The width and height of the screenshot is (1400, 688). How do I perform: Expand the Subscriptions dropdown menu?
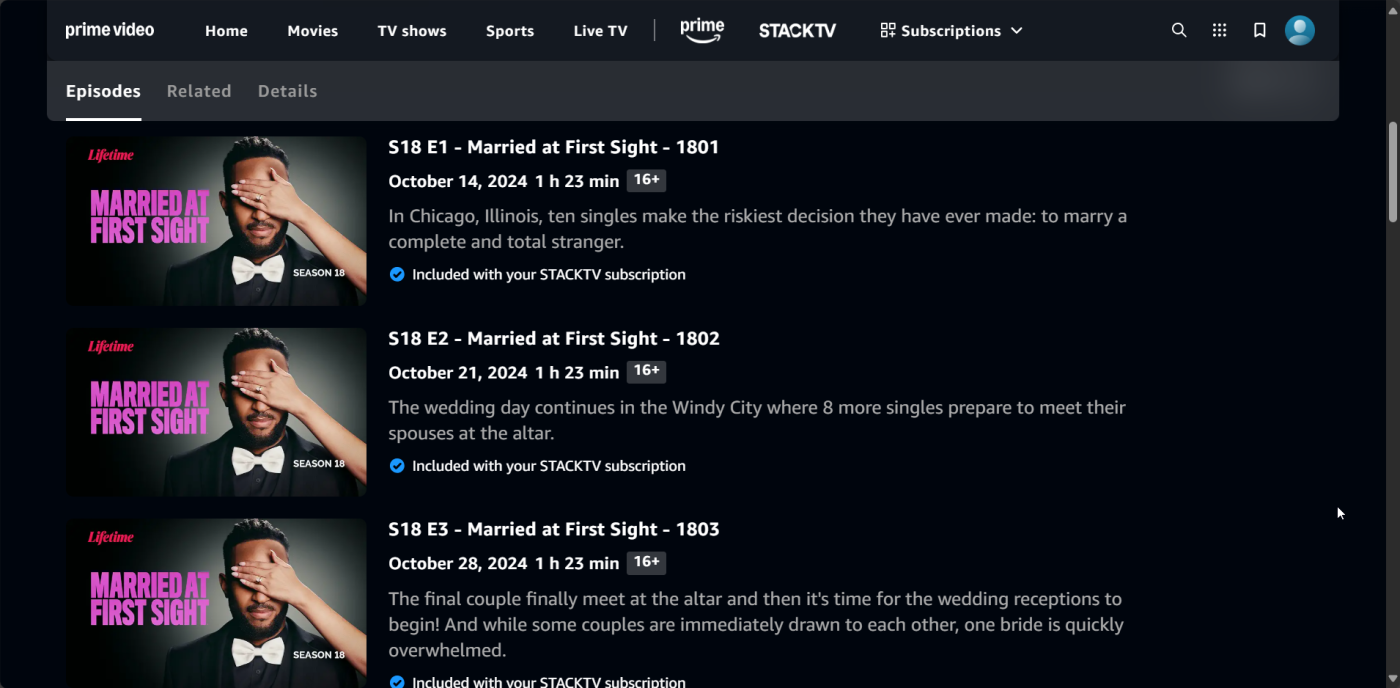tap(951, 30)
